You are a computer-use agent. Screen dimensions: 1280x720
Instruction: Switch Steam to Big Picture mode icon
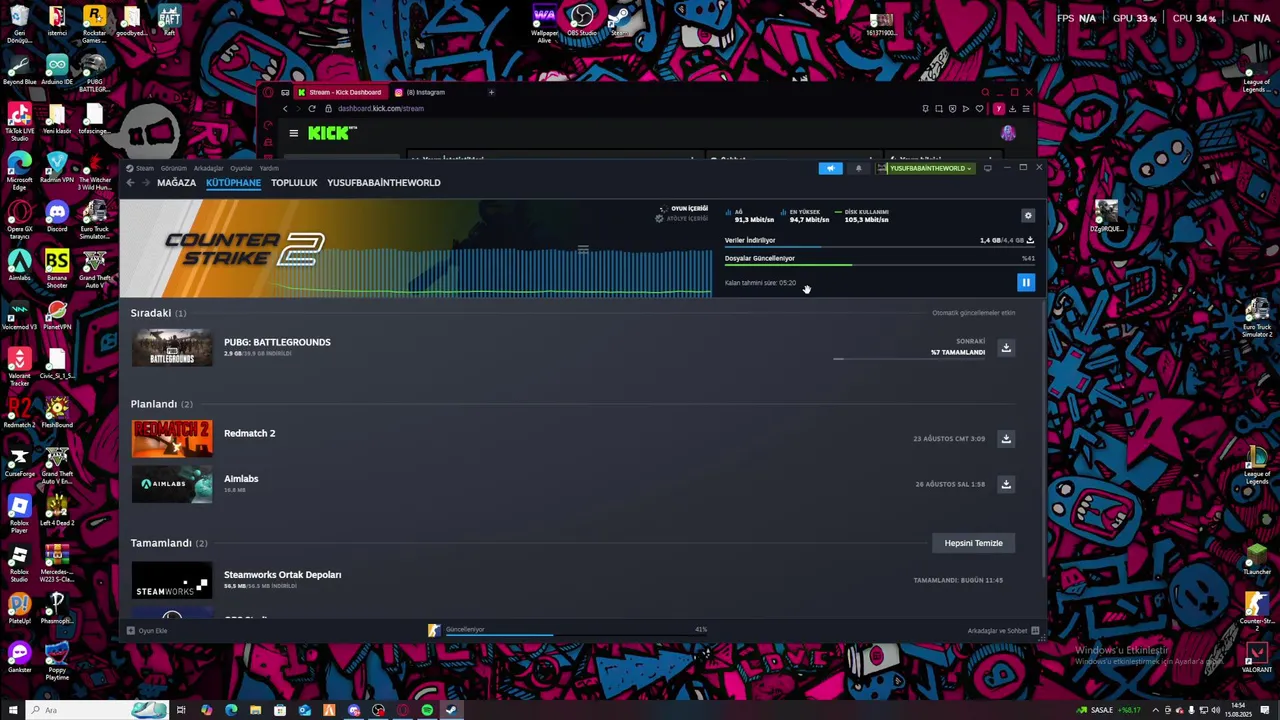coord(988,168)
